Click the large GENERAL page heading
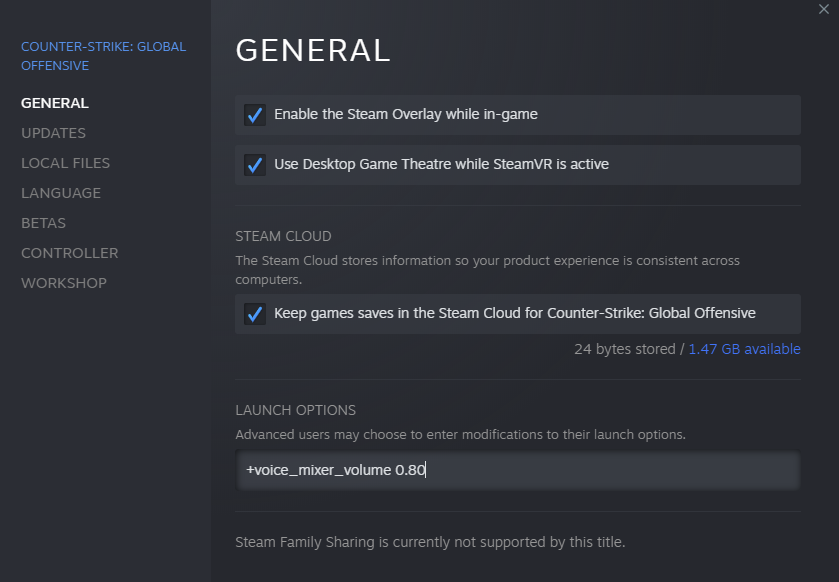 coord(312,50)
